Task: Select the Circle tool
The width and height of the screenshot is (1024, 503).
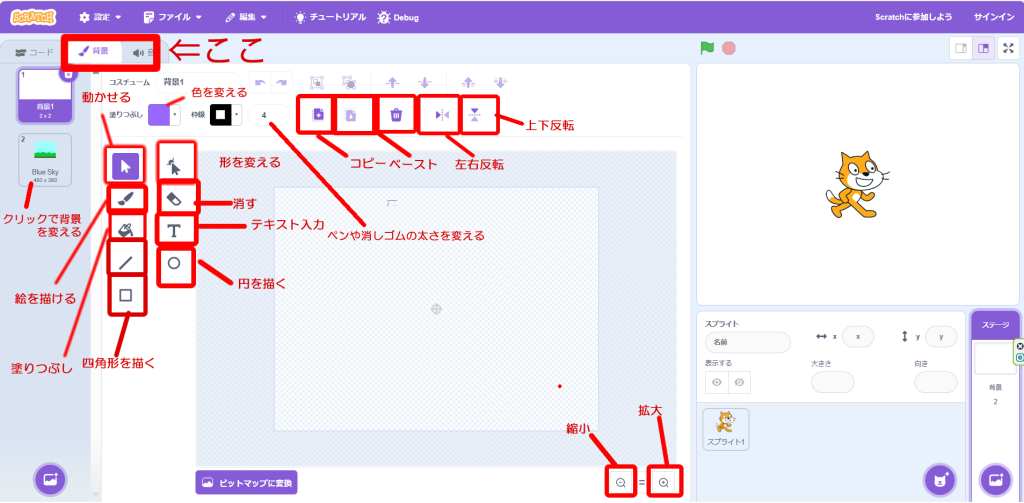Action: [x=175, y=263]
